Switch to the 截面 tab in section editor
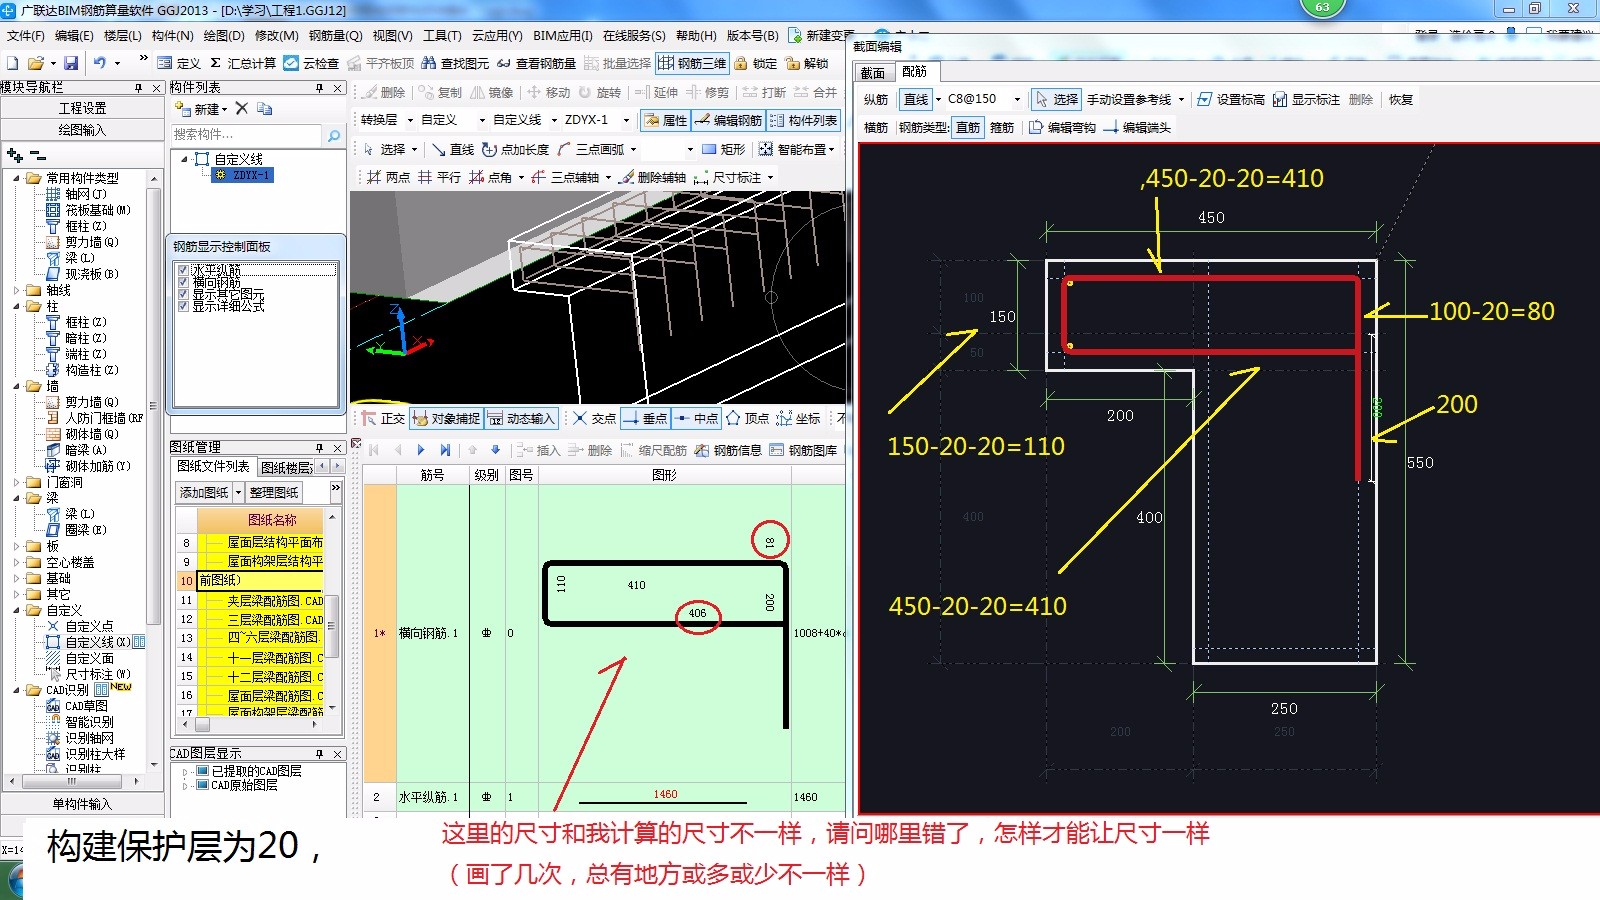The image size is (1600, 900). [873, 72]
